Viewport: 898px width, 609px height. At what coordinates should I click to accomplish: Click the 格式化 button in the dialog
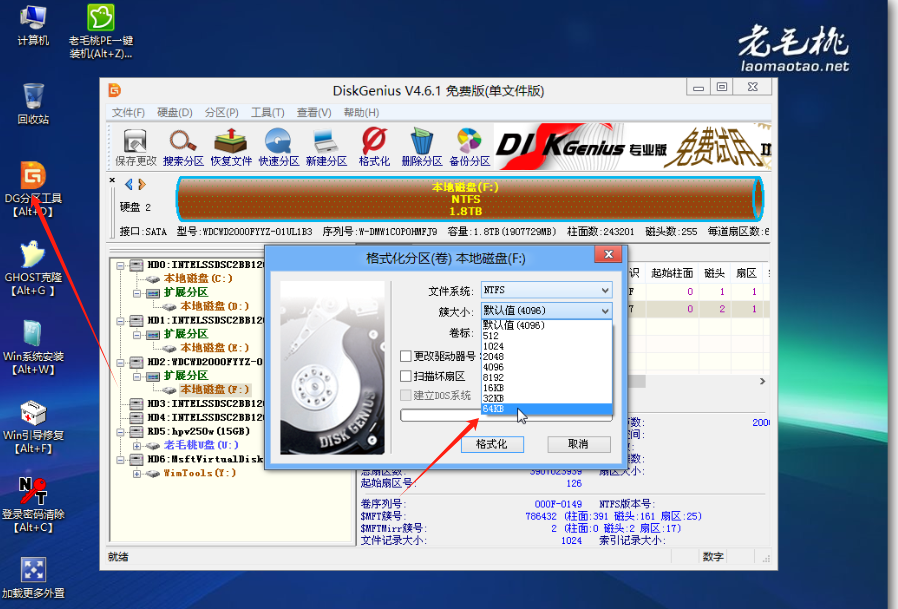point(492,444)
